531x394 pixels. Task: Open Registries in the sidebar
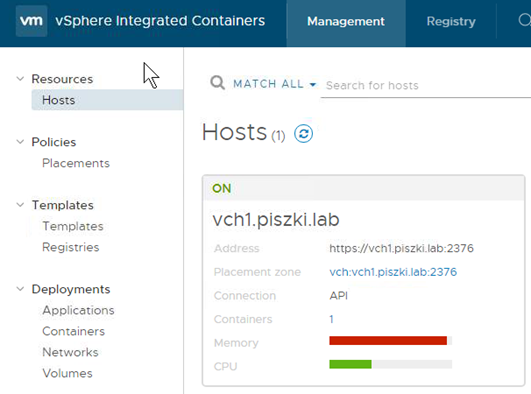pyautogui.click(x=70, y=247)
